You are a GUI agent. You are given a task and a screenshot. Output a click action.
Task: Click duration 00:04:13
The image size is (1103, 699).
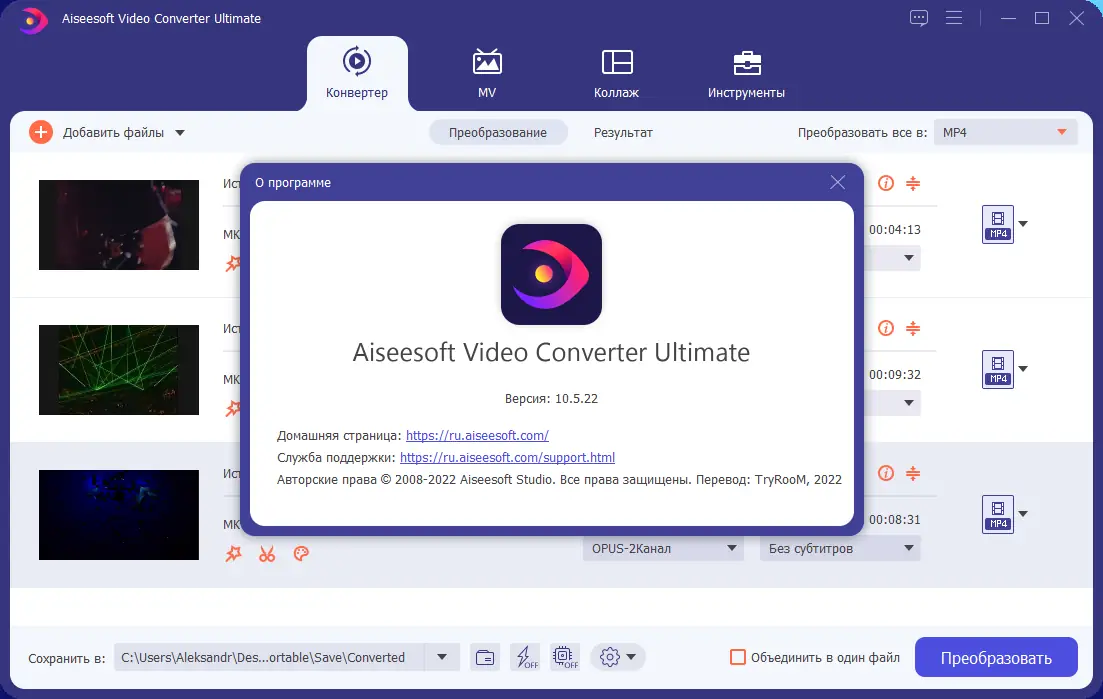[x=895, y=229]
